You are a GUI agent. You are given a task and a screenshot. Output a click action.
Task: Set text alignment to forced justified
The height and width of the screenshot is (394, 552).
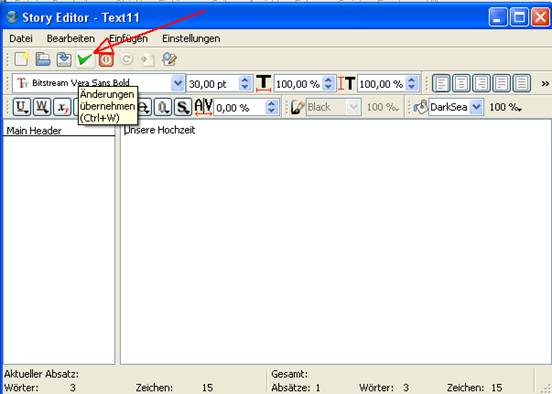(x=521, y=83)
